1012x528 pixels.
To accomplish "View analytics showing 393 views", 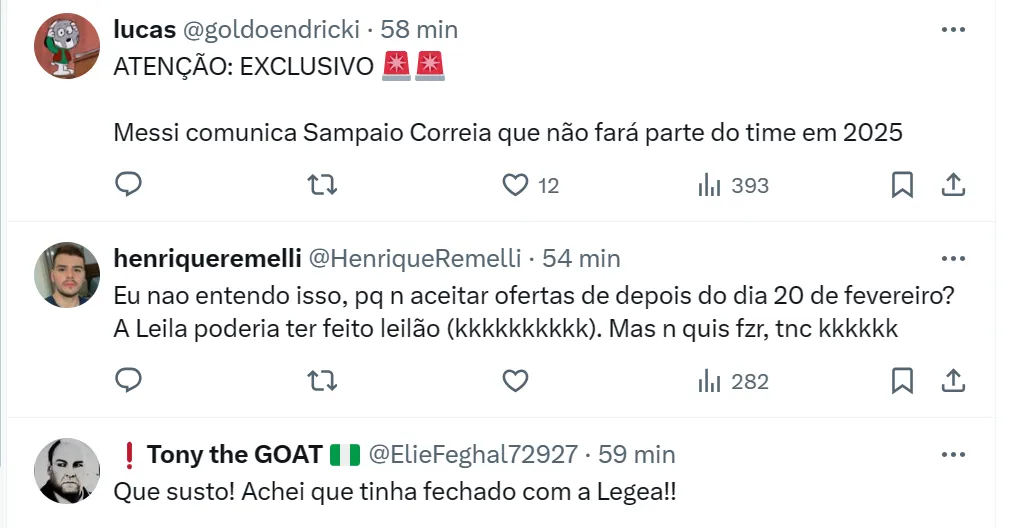I will tap(733, 185).
